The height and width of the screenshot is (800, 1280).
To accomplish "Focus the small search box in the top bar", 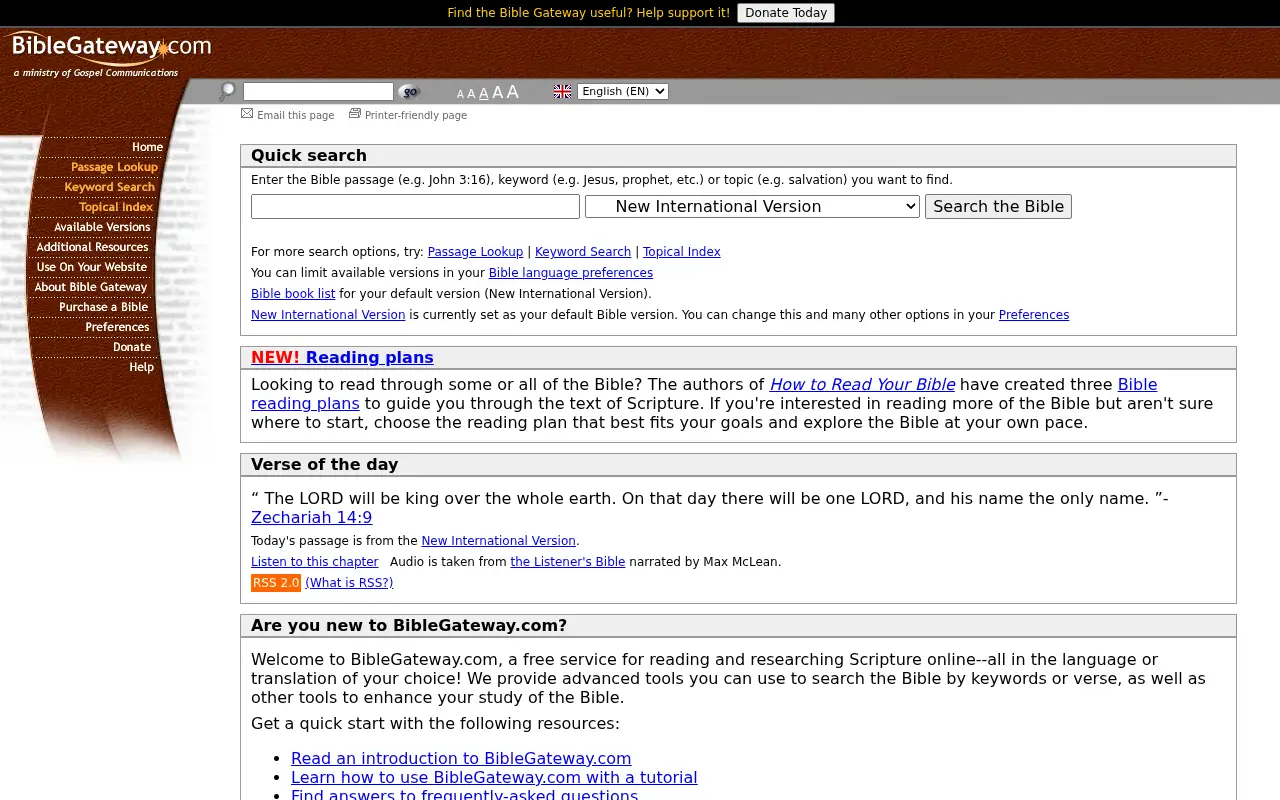I will (x=318, y=91).
